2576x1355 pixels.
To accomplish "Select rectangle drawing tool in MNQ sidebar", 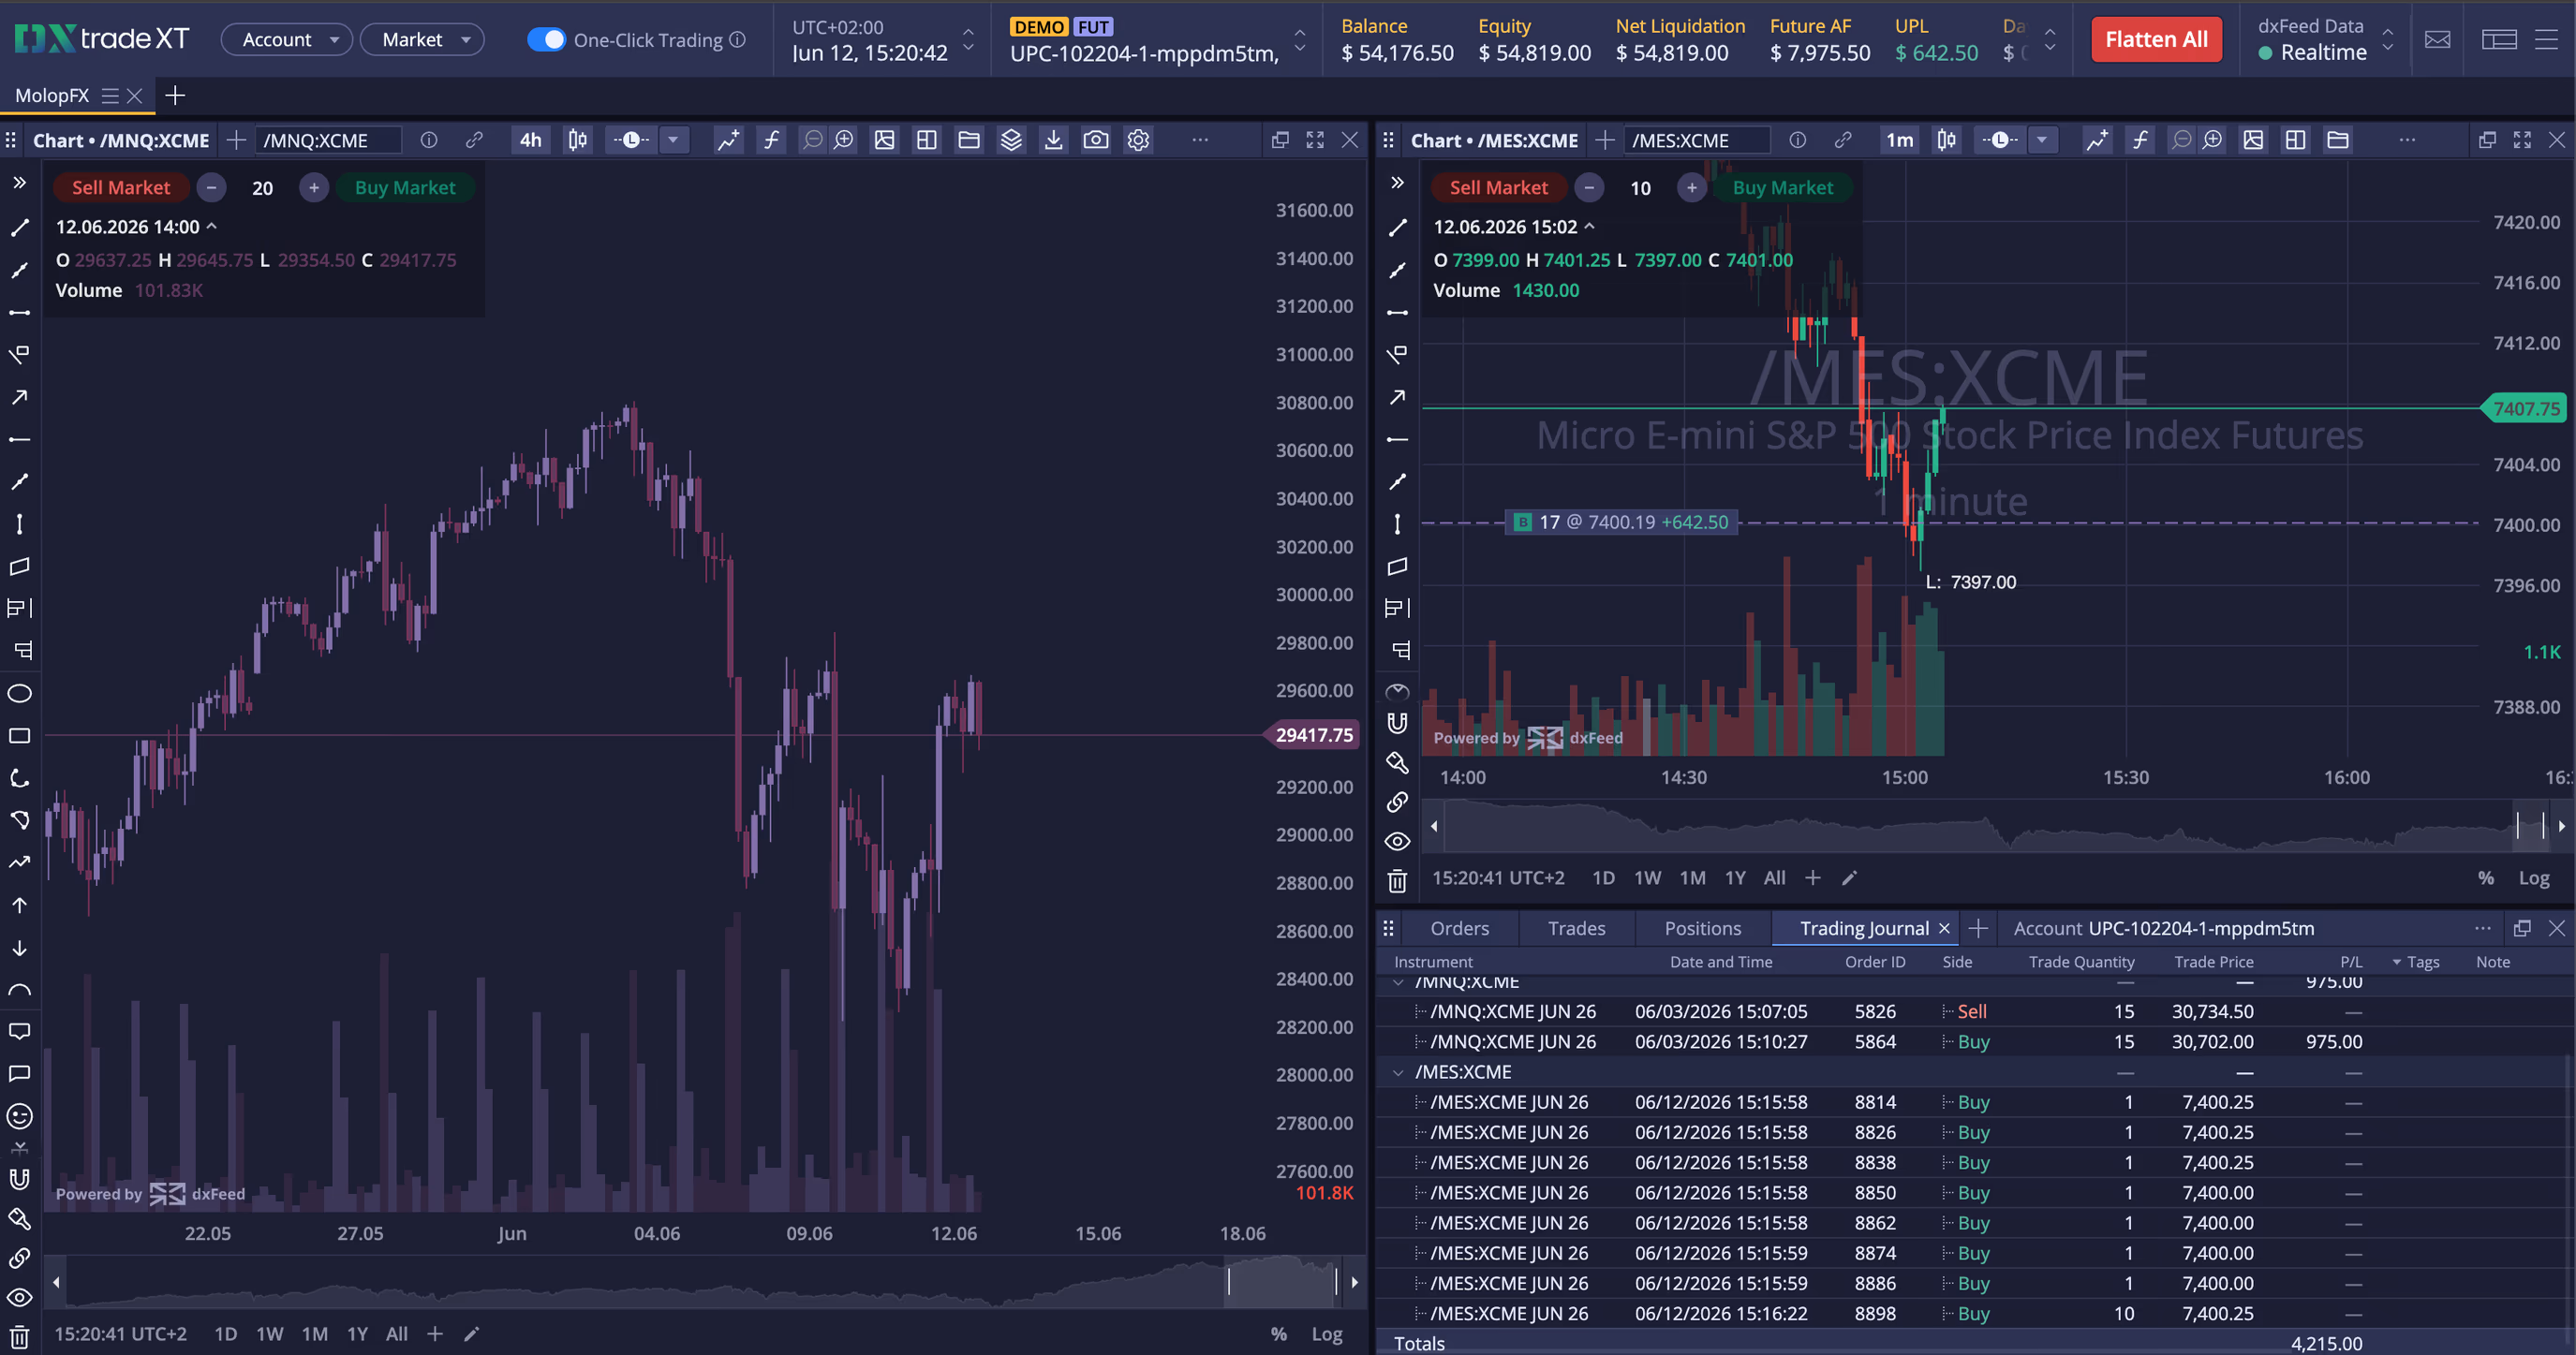I will coord(19,736).
